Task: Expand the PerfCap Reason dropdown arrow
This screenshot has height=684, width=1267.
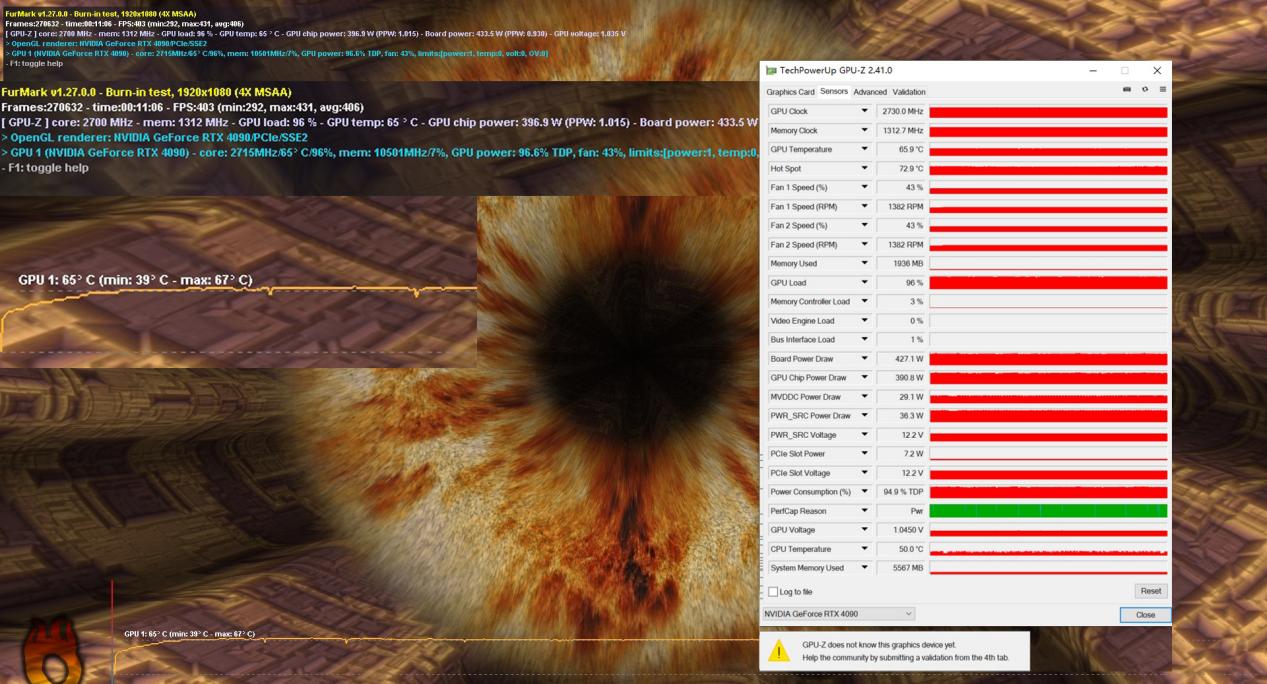Action: coord(865,511)
